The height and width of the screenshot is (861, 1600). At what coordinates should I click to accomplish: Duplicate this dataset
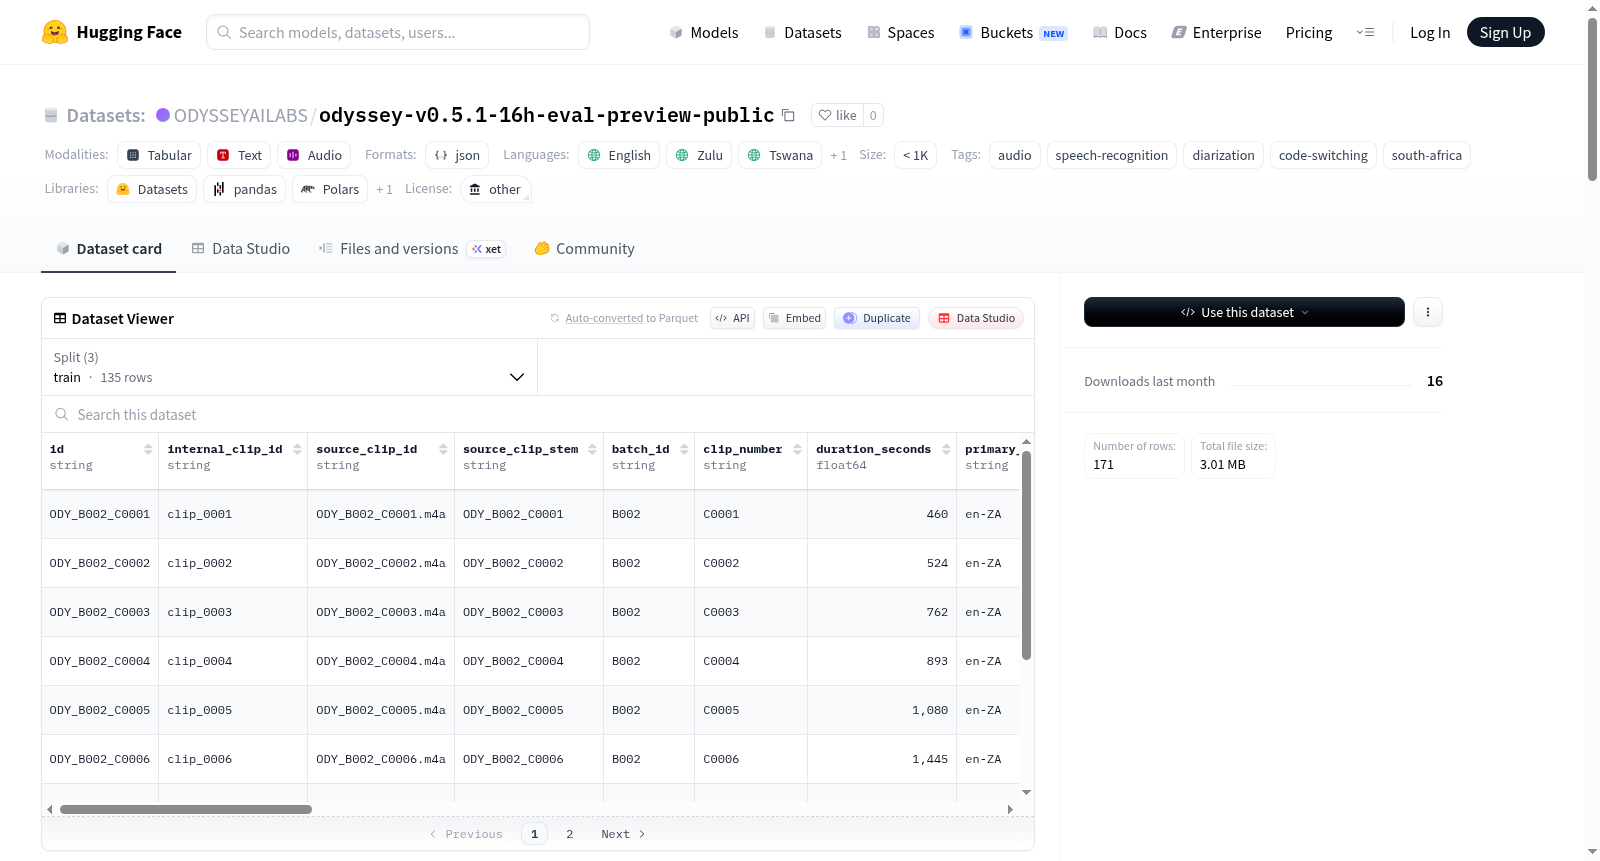tap(876, 318)
